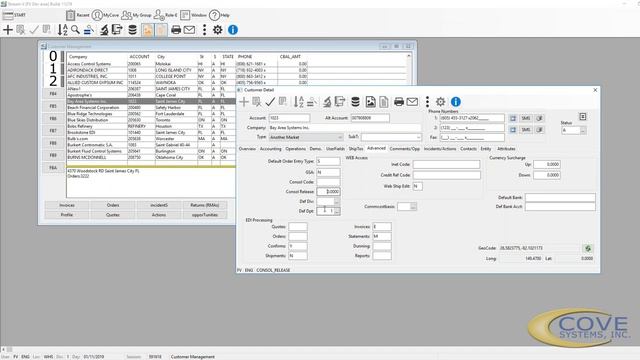Switch to the Comments/Opp tab
Viewport: 640px width, 360px height.
[404, 149]
